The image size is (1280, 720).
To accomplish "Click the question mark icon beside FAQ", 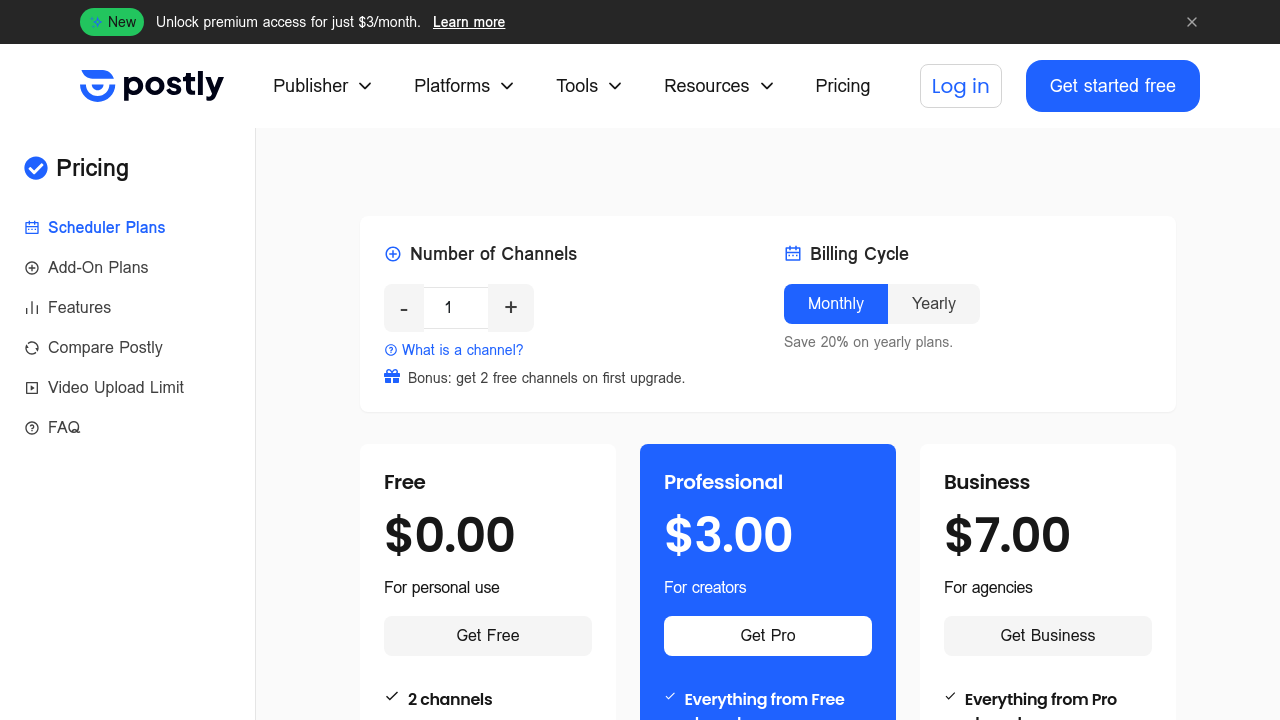I will coord(32,428).
